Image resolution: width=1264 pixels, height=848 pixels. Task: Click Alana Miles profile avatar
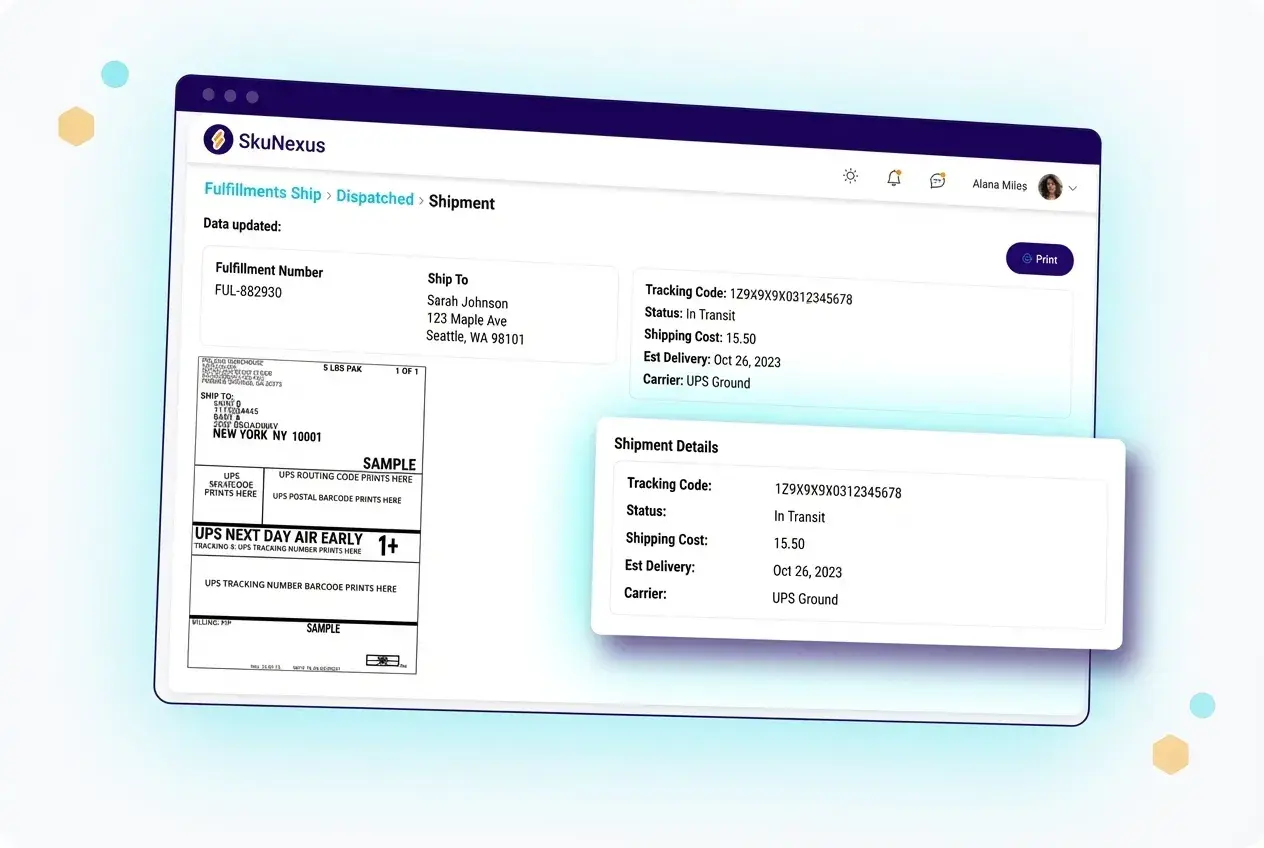1049,186
